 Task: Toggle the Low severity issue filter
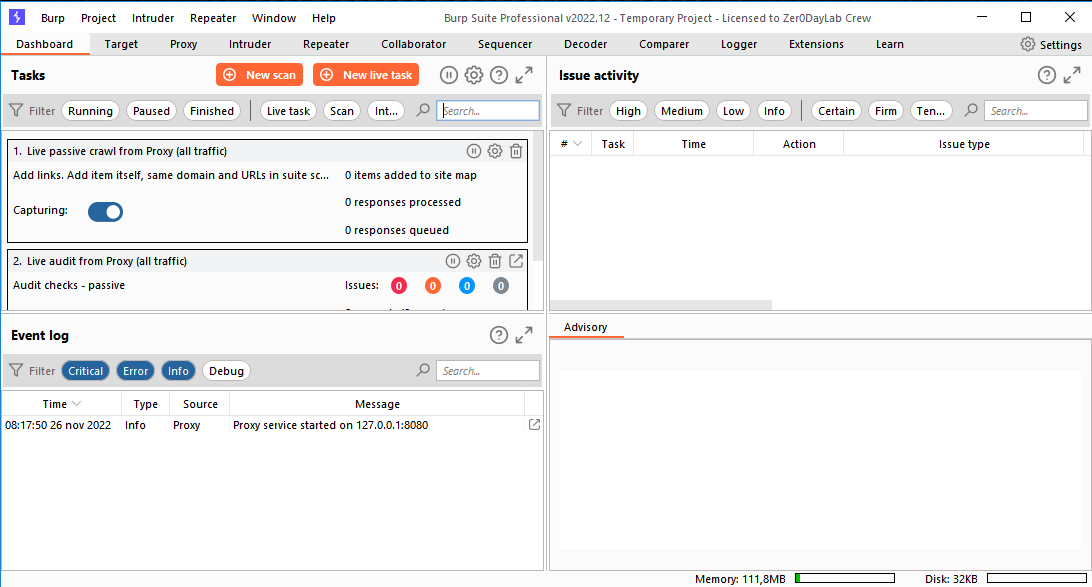tap(733, 111)
